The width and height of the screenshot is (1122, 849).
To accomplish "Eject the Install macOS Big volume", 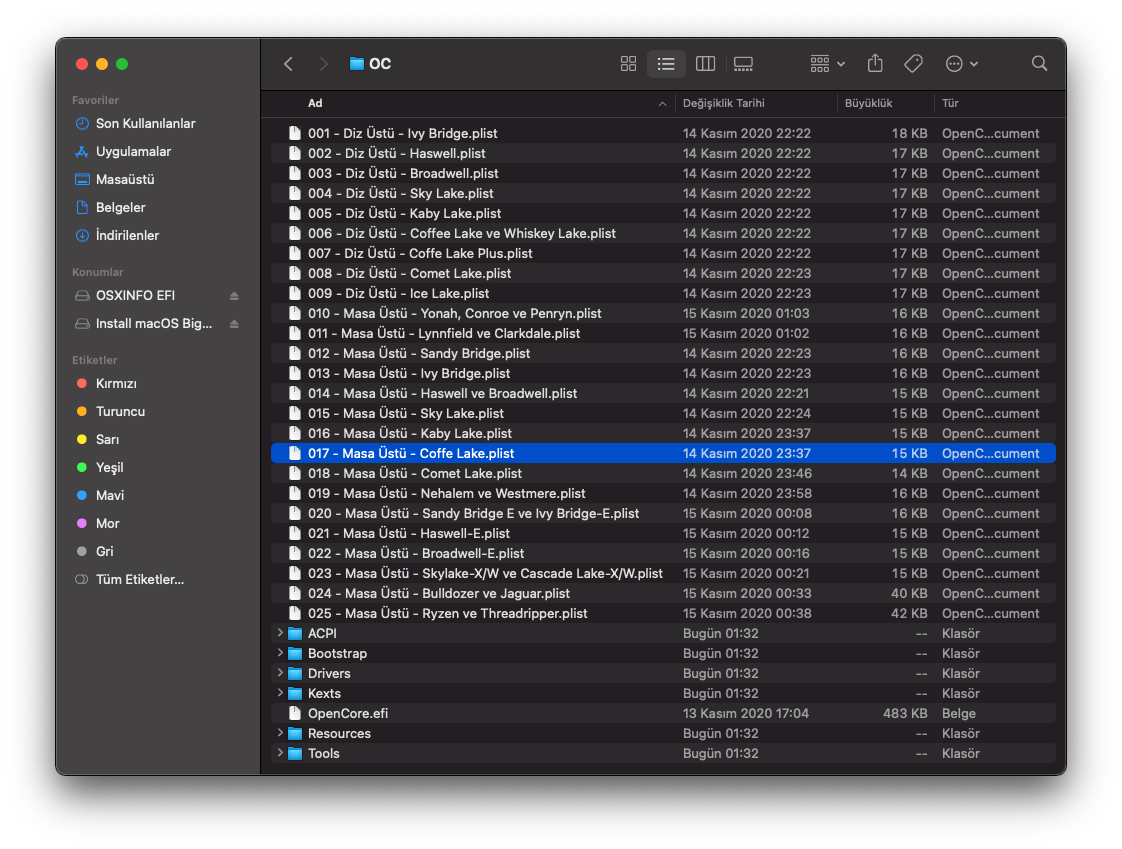I will click(234, 324).
